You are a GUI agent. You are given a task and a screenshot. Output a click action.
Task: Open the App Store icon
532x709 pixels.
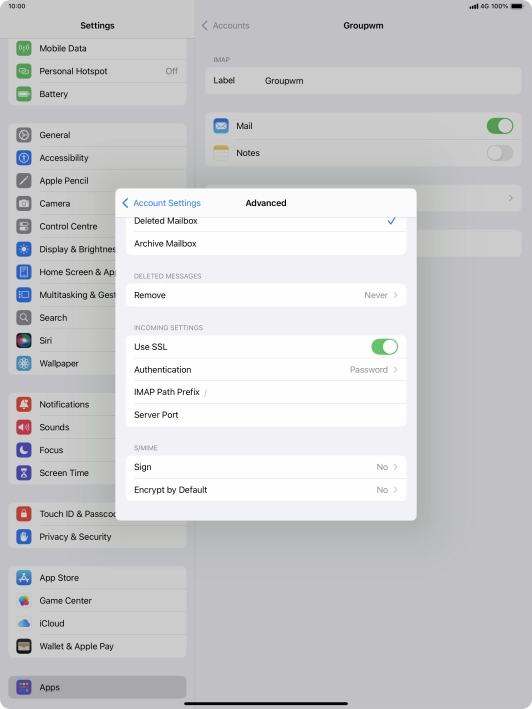coord(24,577)
